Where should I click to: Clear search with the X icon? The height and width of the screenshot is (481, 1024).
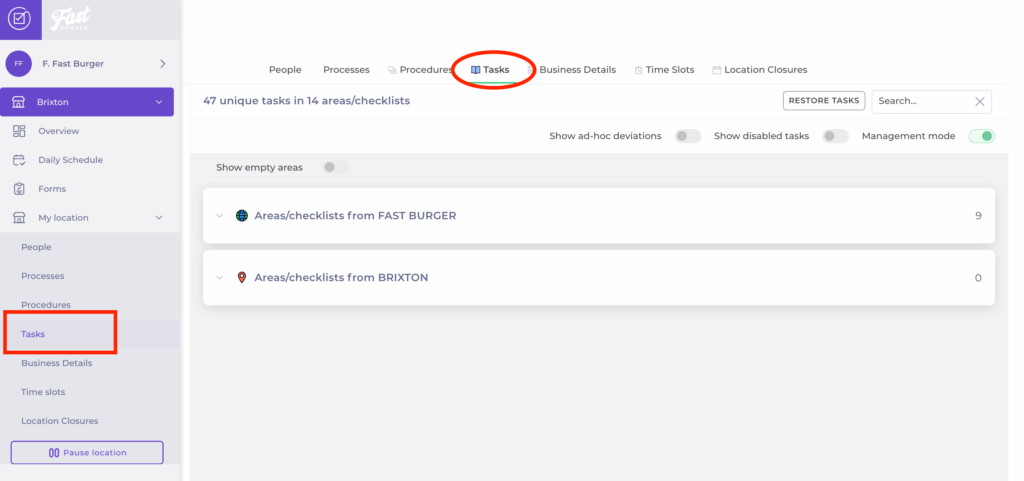(x=979, y=102)
